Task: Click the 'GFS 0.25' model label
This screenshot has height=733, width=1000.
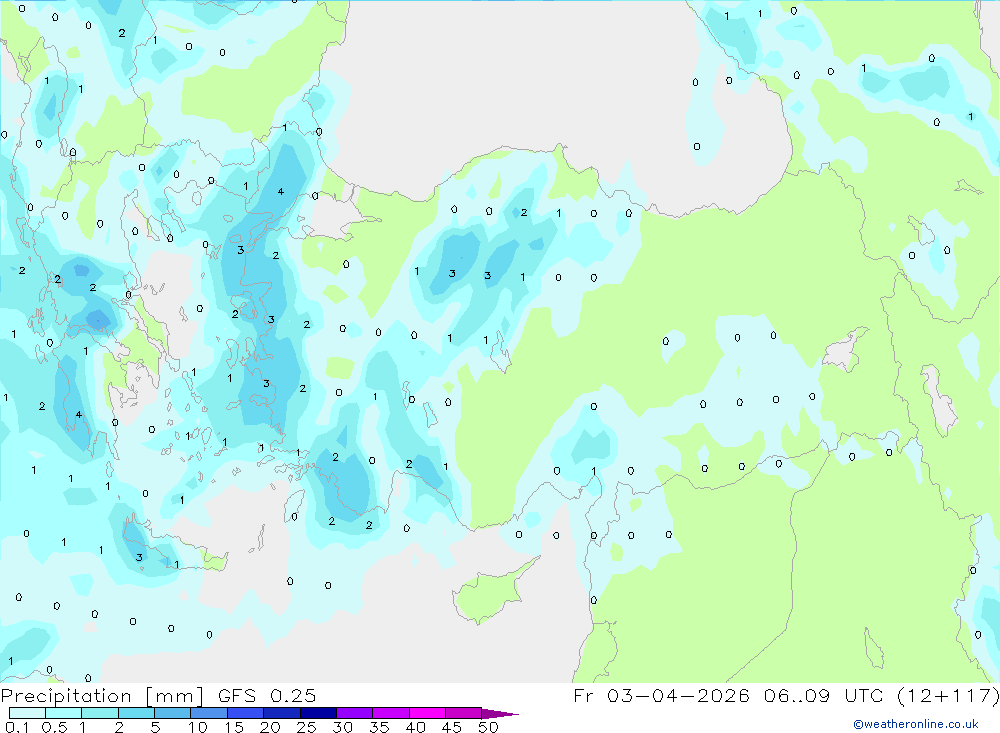Action: (x=267, y=695)
